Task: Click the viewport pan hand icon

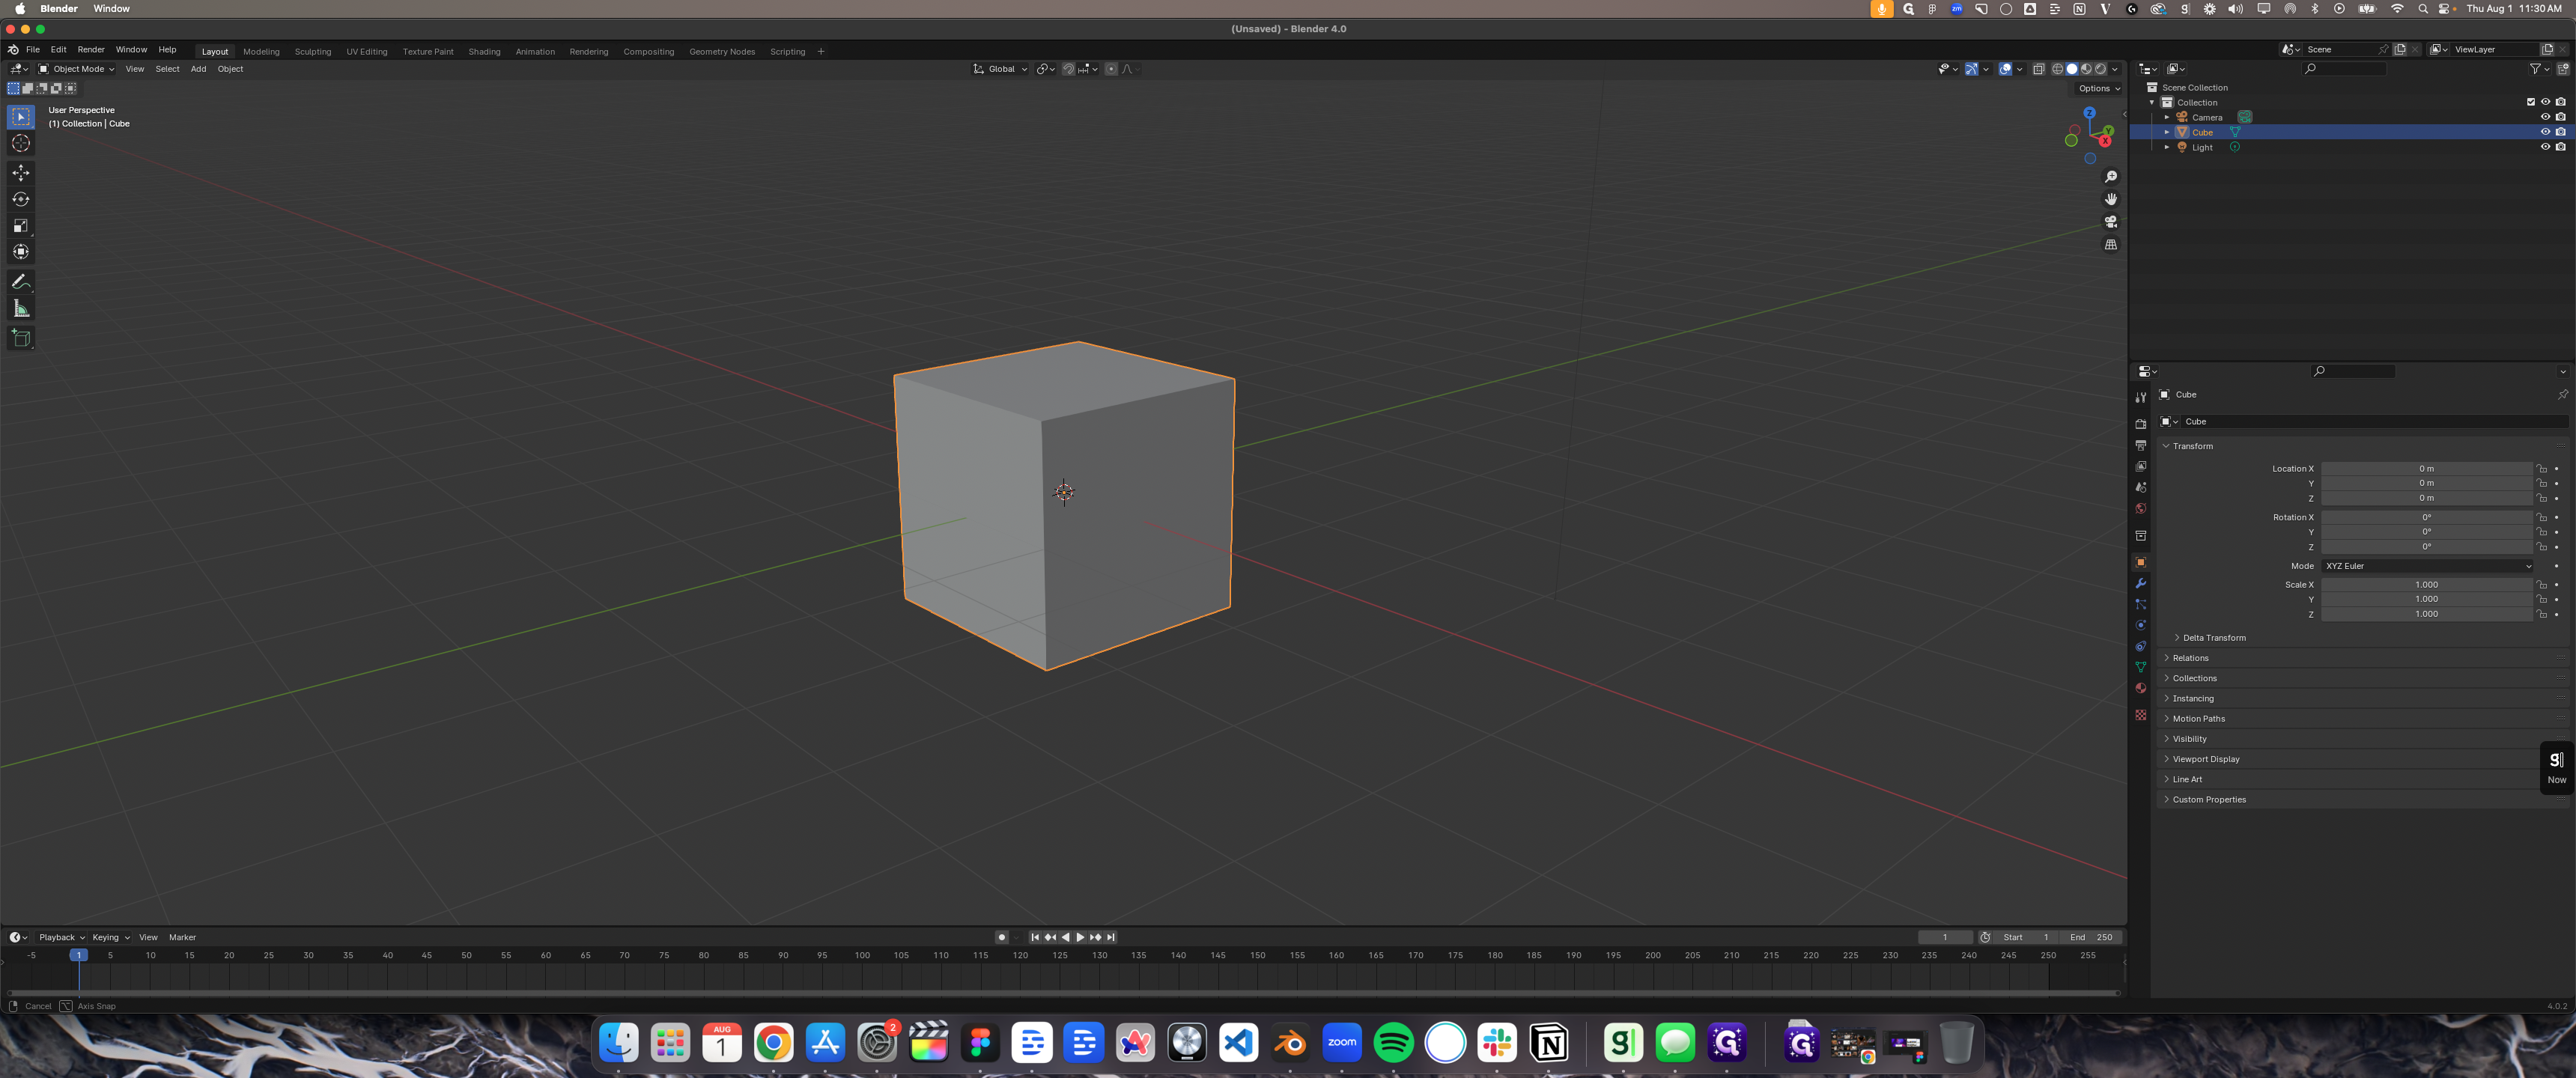Action: pos(2111,199)
